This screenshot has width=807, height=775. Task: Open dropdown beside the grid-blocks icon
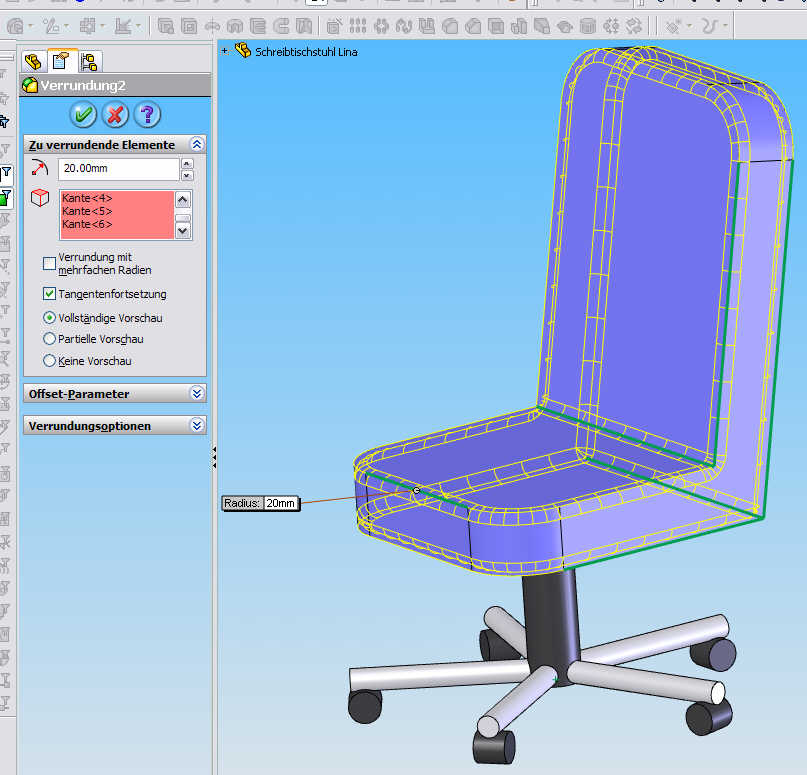102,25
